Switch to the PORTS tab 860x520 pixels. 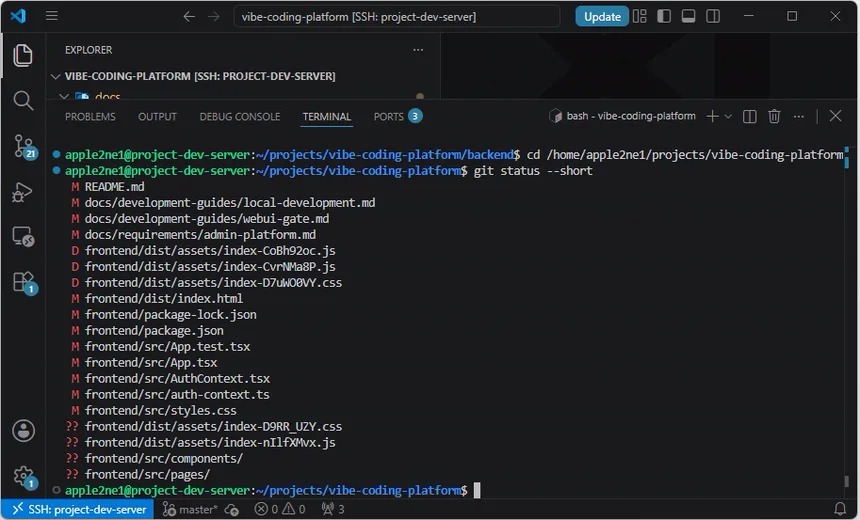[398, 117]
